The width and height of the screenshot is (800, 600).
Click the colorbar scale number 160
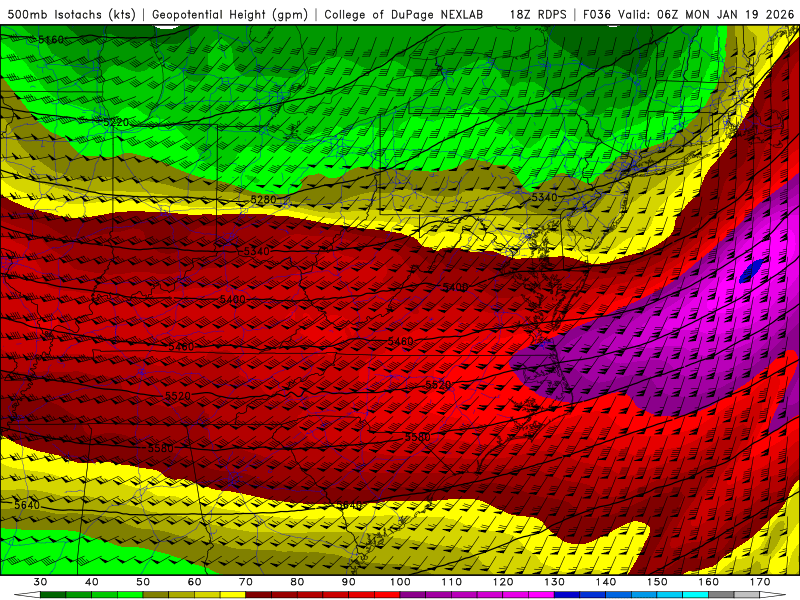(709, 582)
